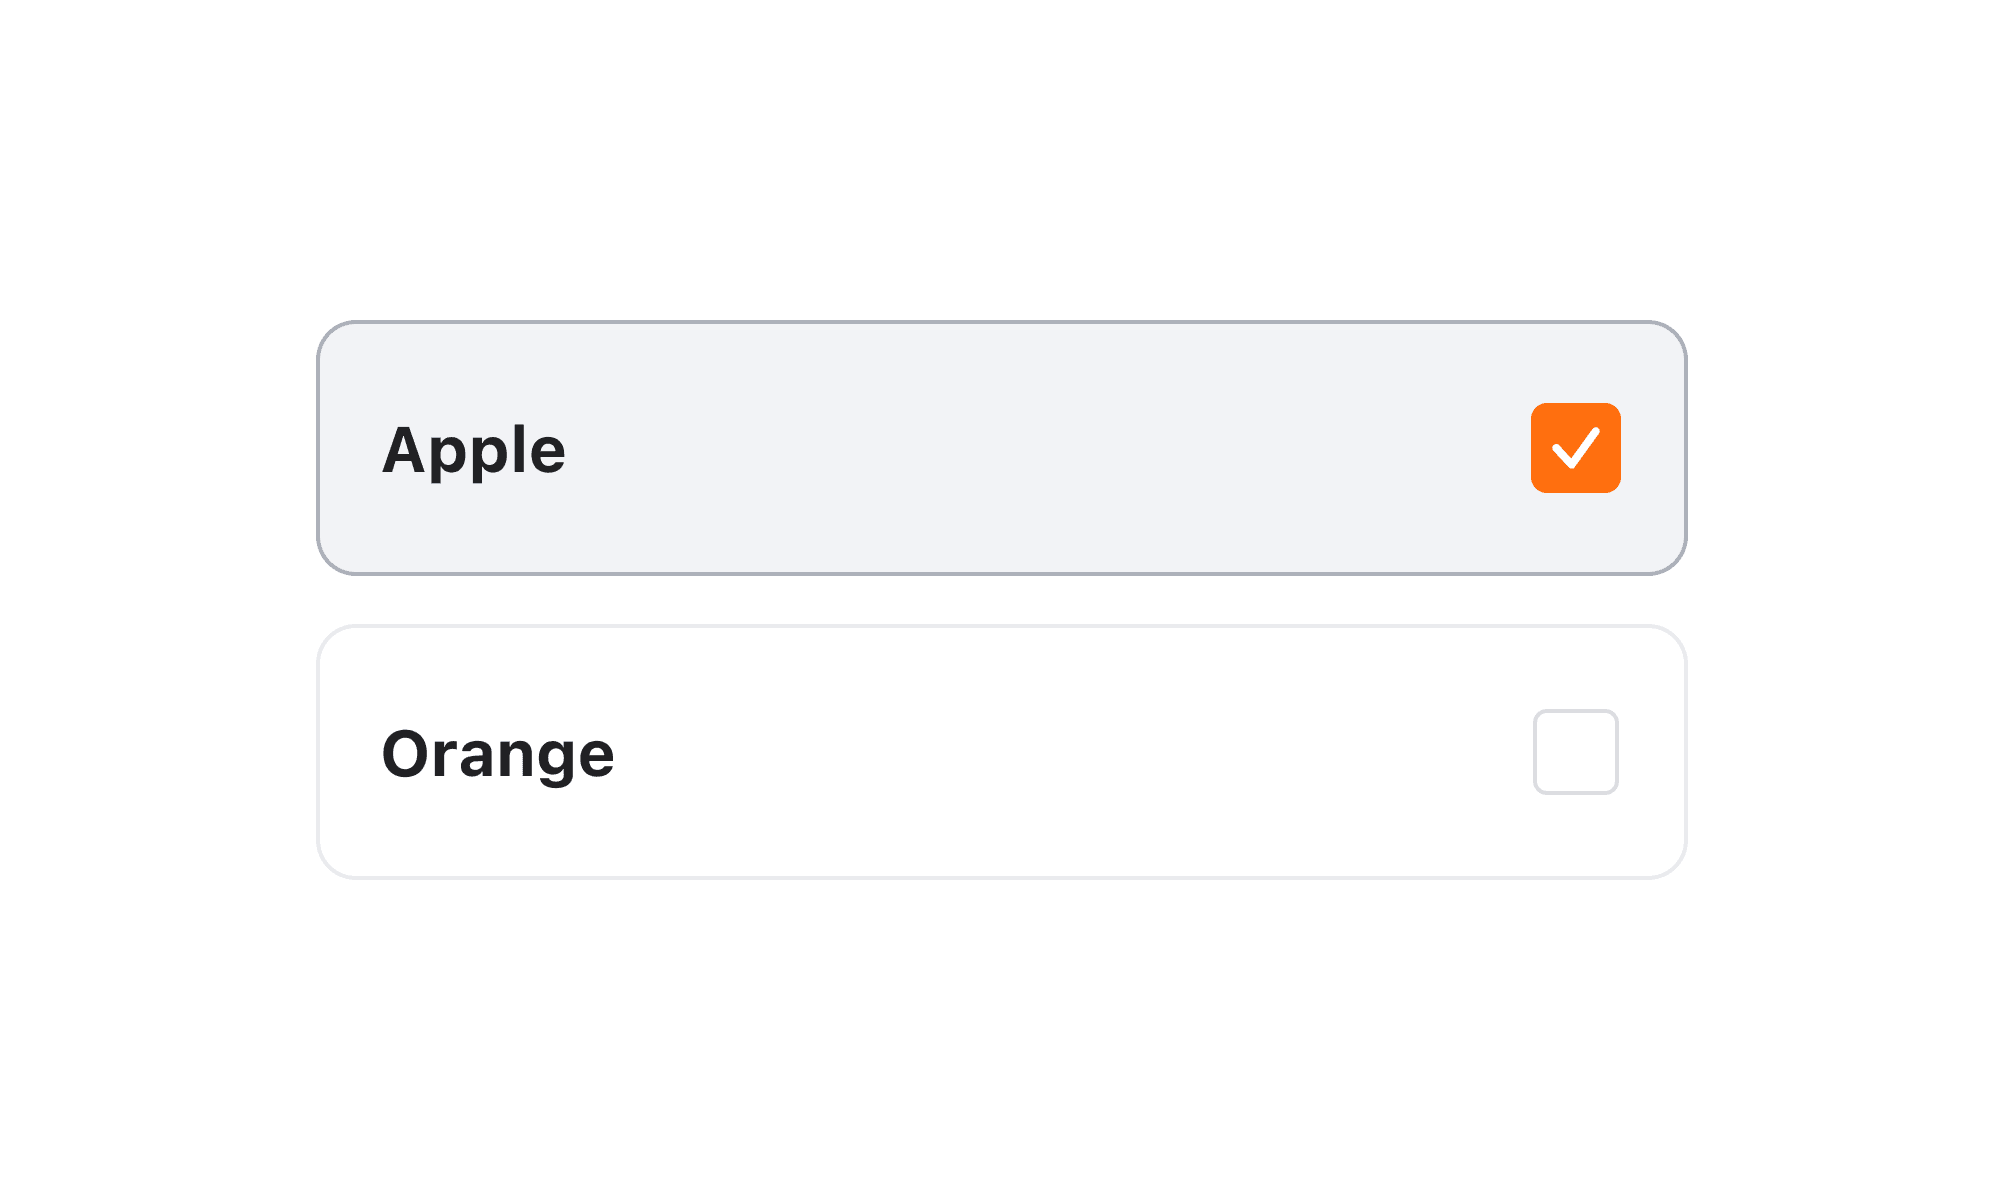This screenshot has height=1200, width=2000.
Task: Select the white Orange option card
Action: point(1000,752)
